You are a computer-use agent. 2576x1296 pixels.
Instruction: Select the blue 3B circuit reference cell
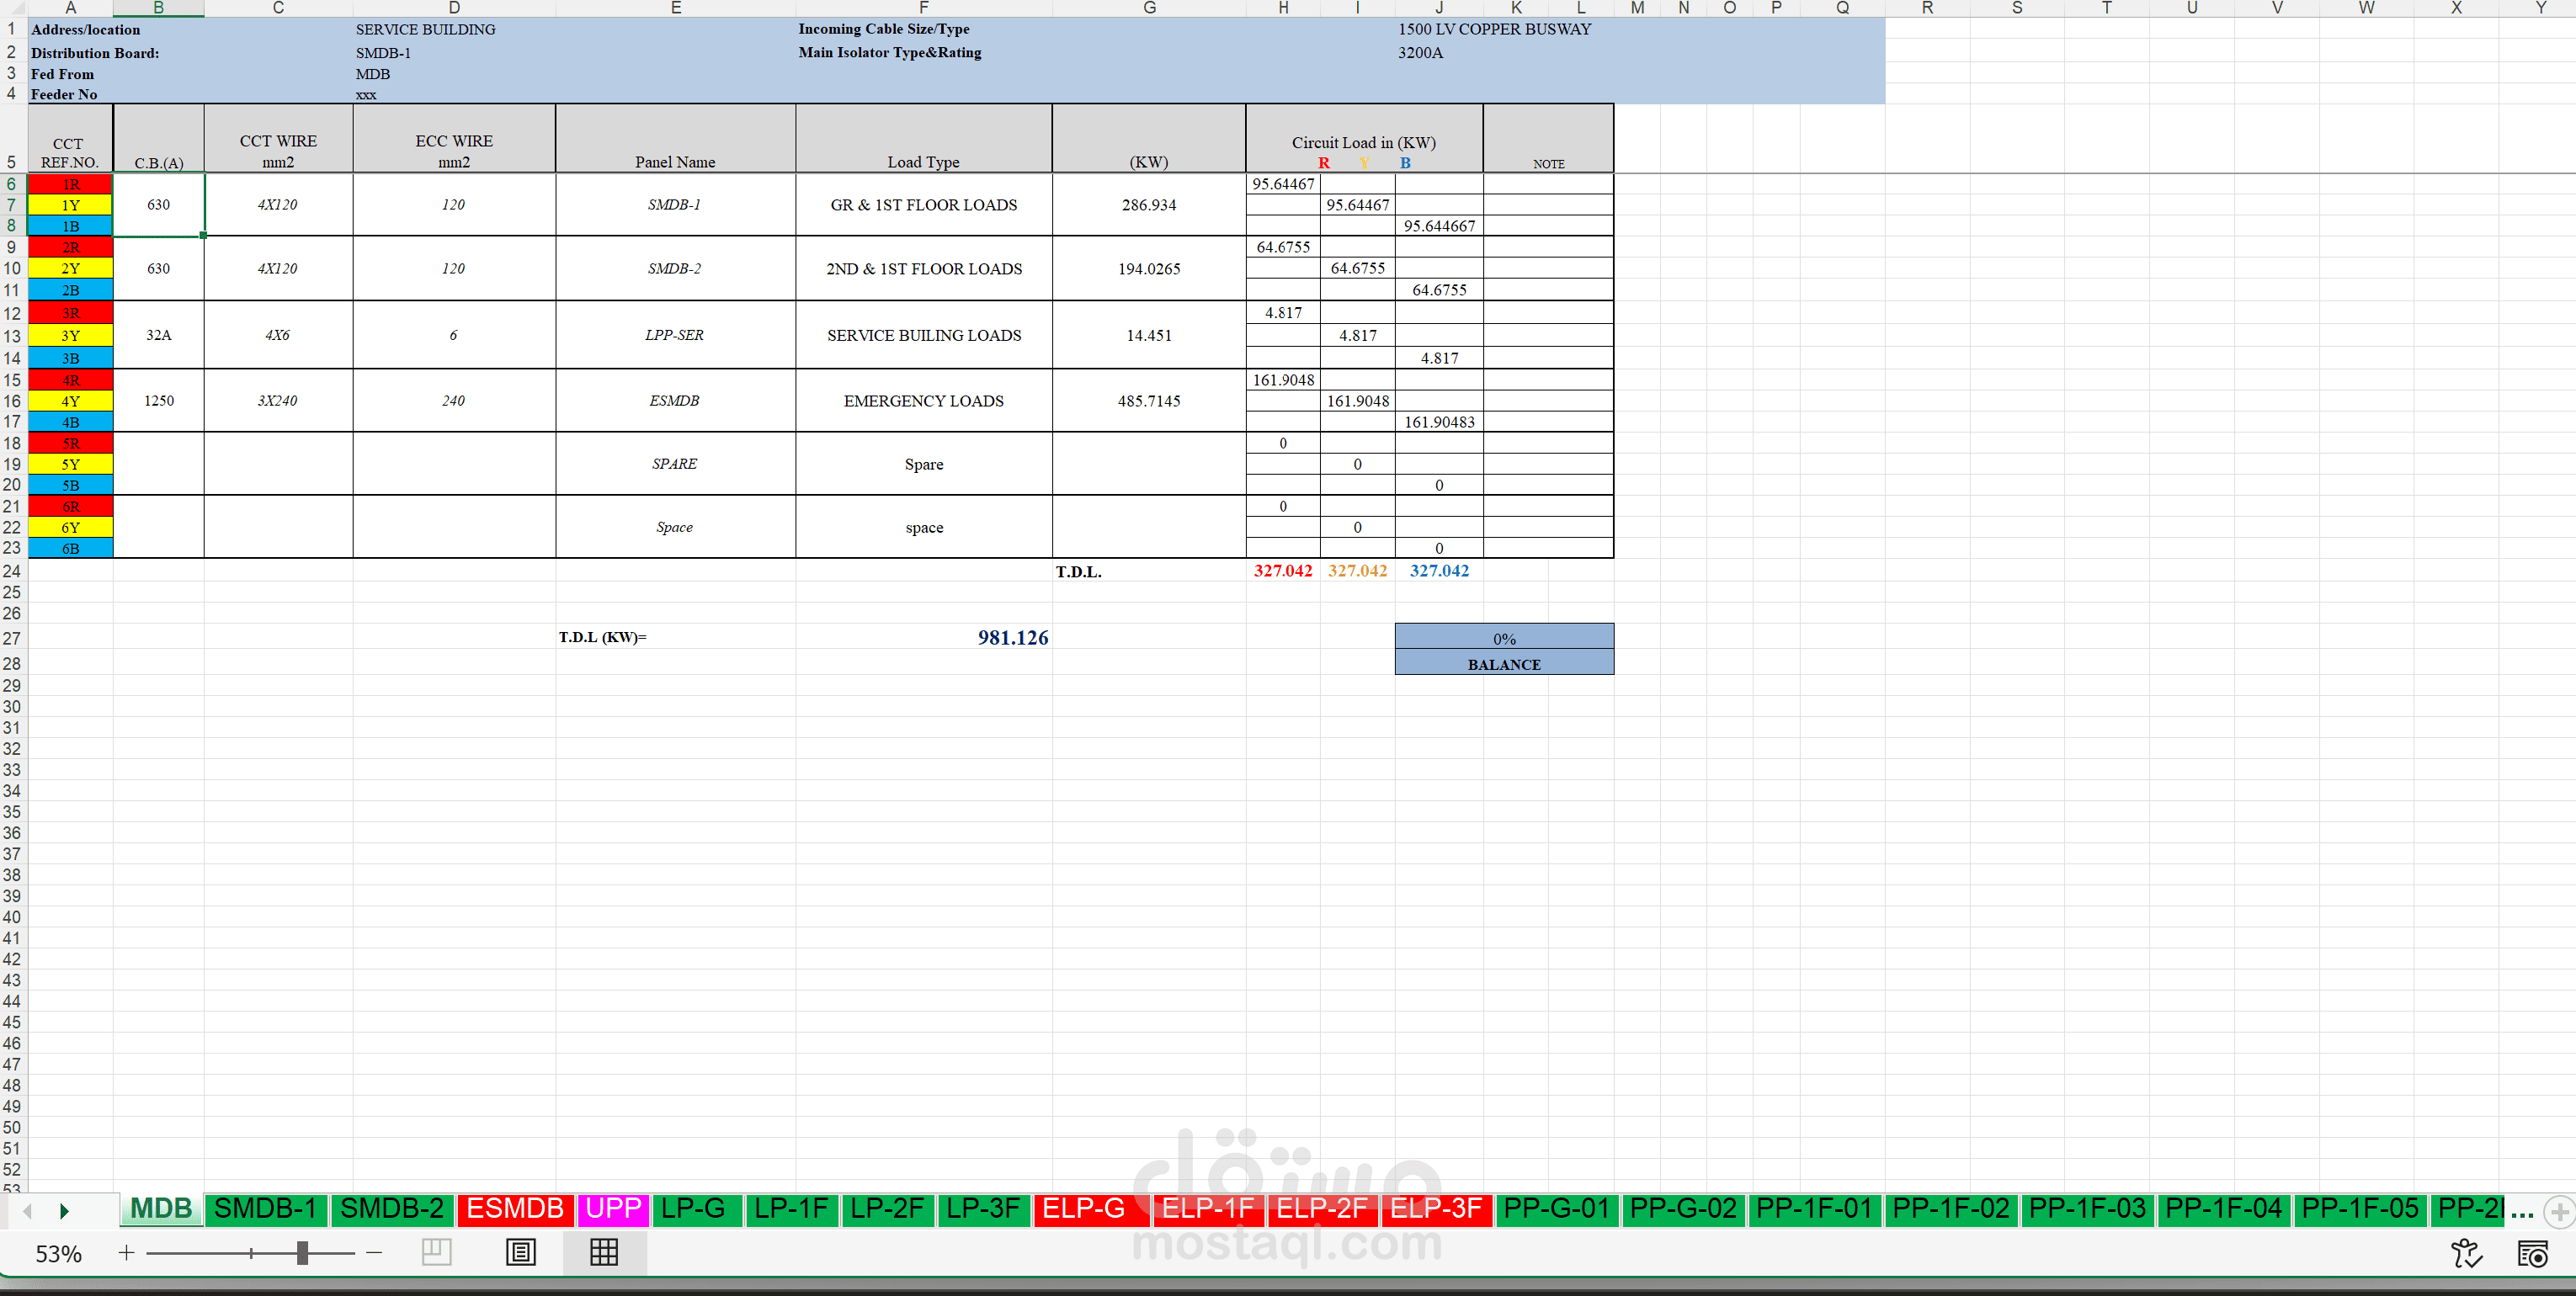70,358
